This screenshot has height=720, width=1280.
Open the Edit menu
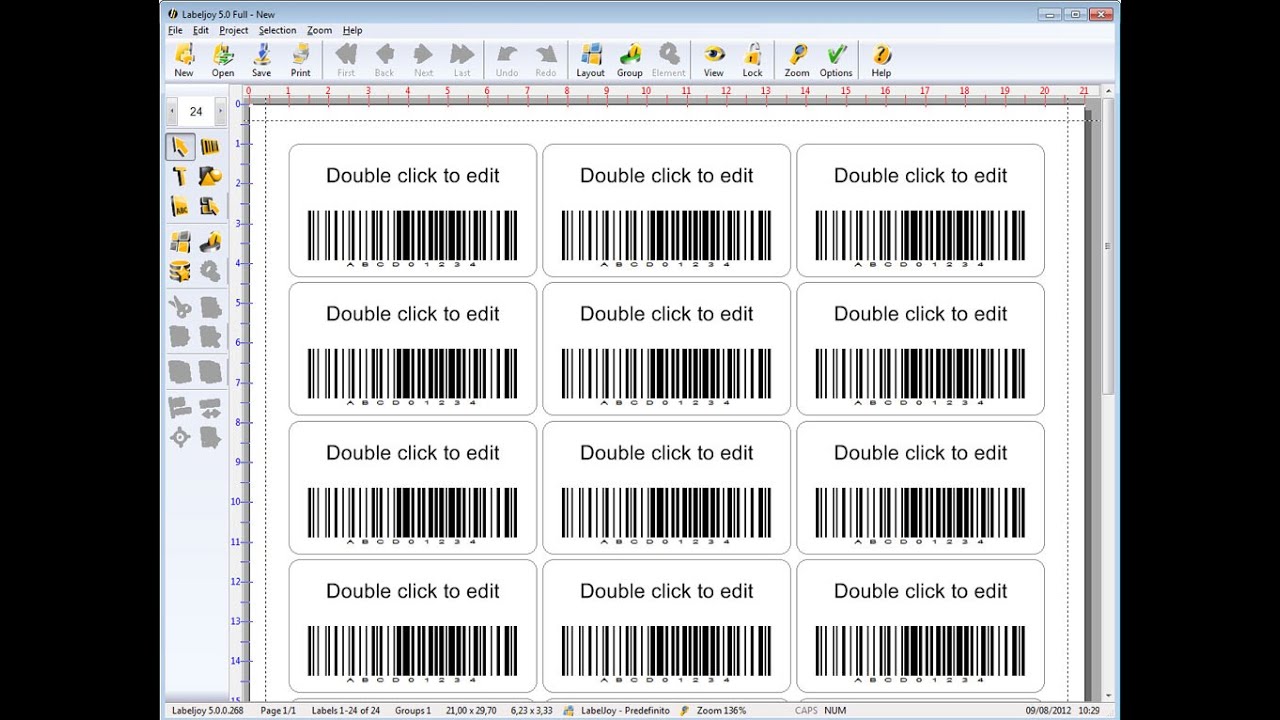tap(201, 30)
